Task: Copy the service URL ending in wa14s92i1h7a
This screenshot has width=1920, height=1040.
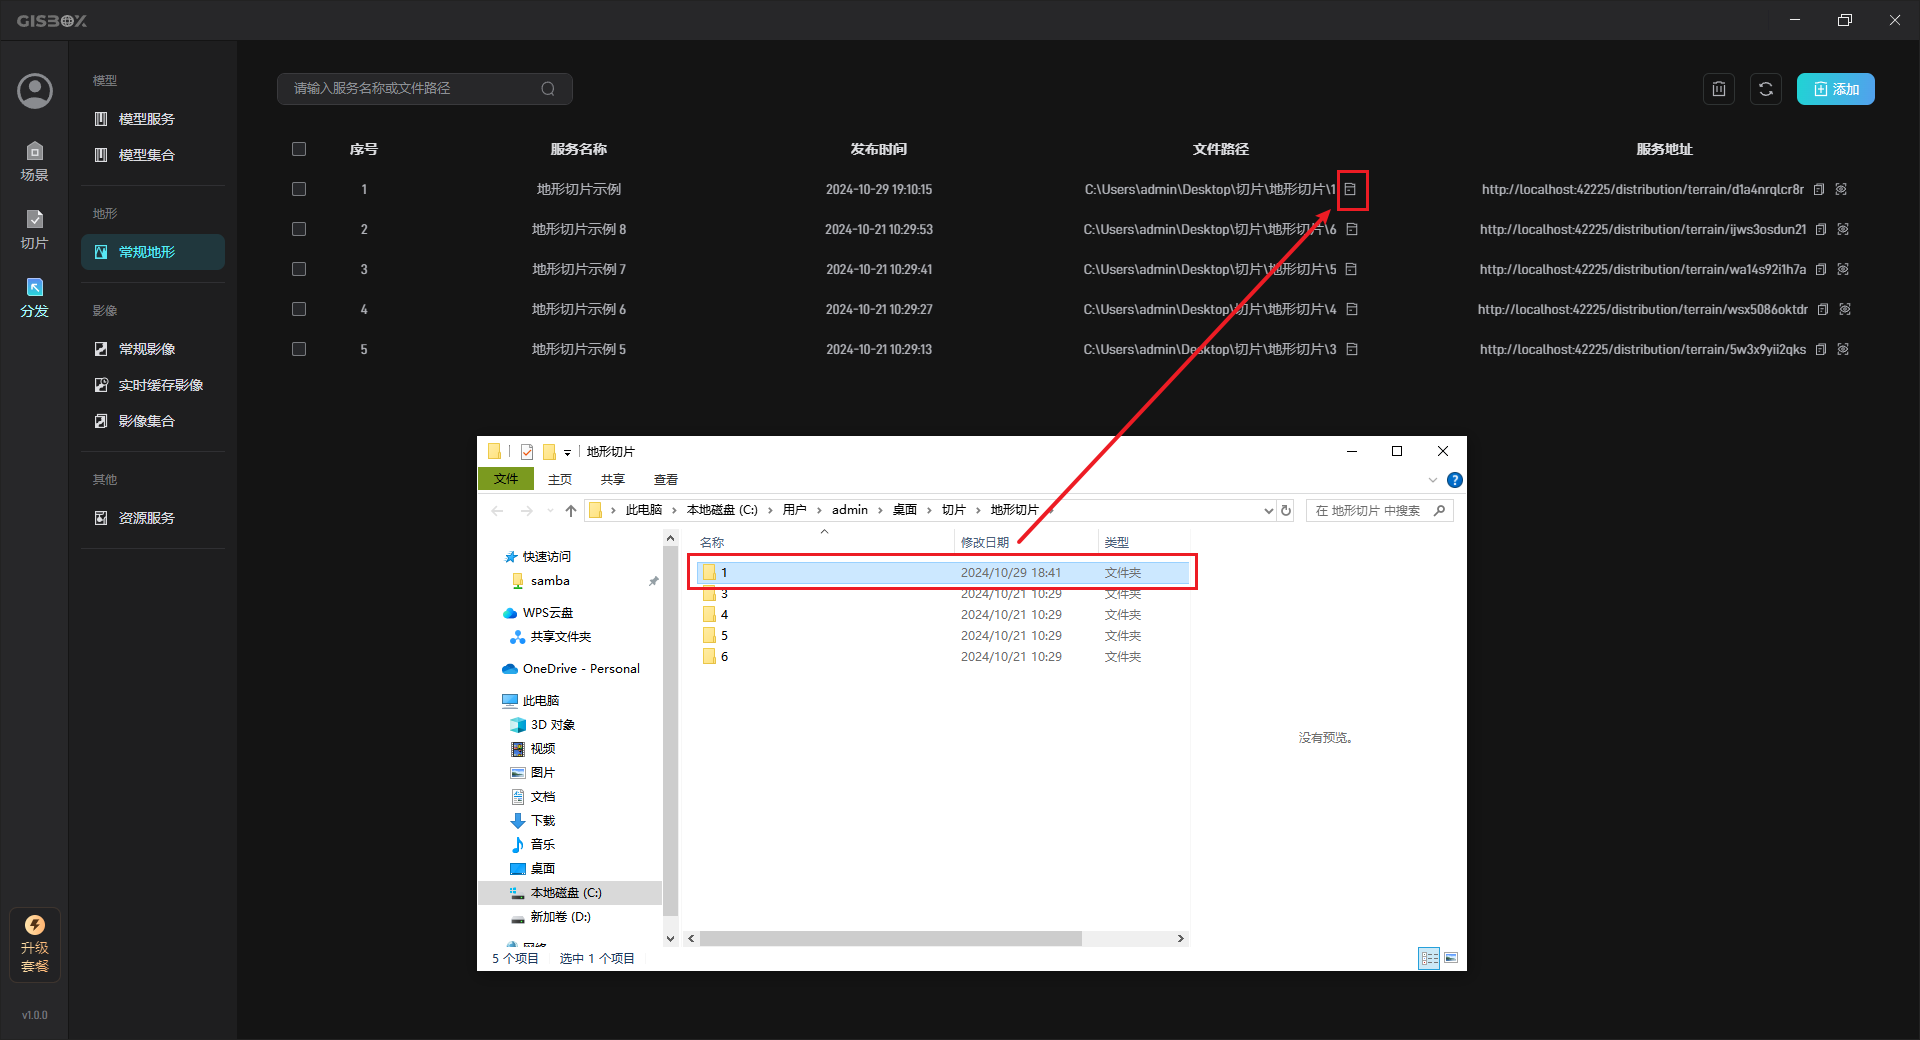Action: [1821, 269]
